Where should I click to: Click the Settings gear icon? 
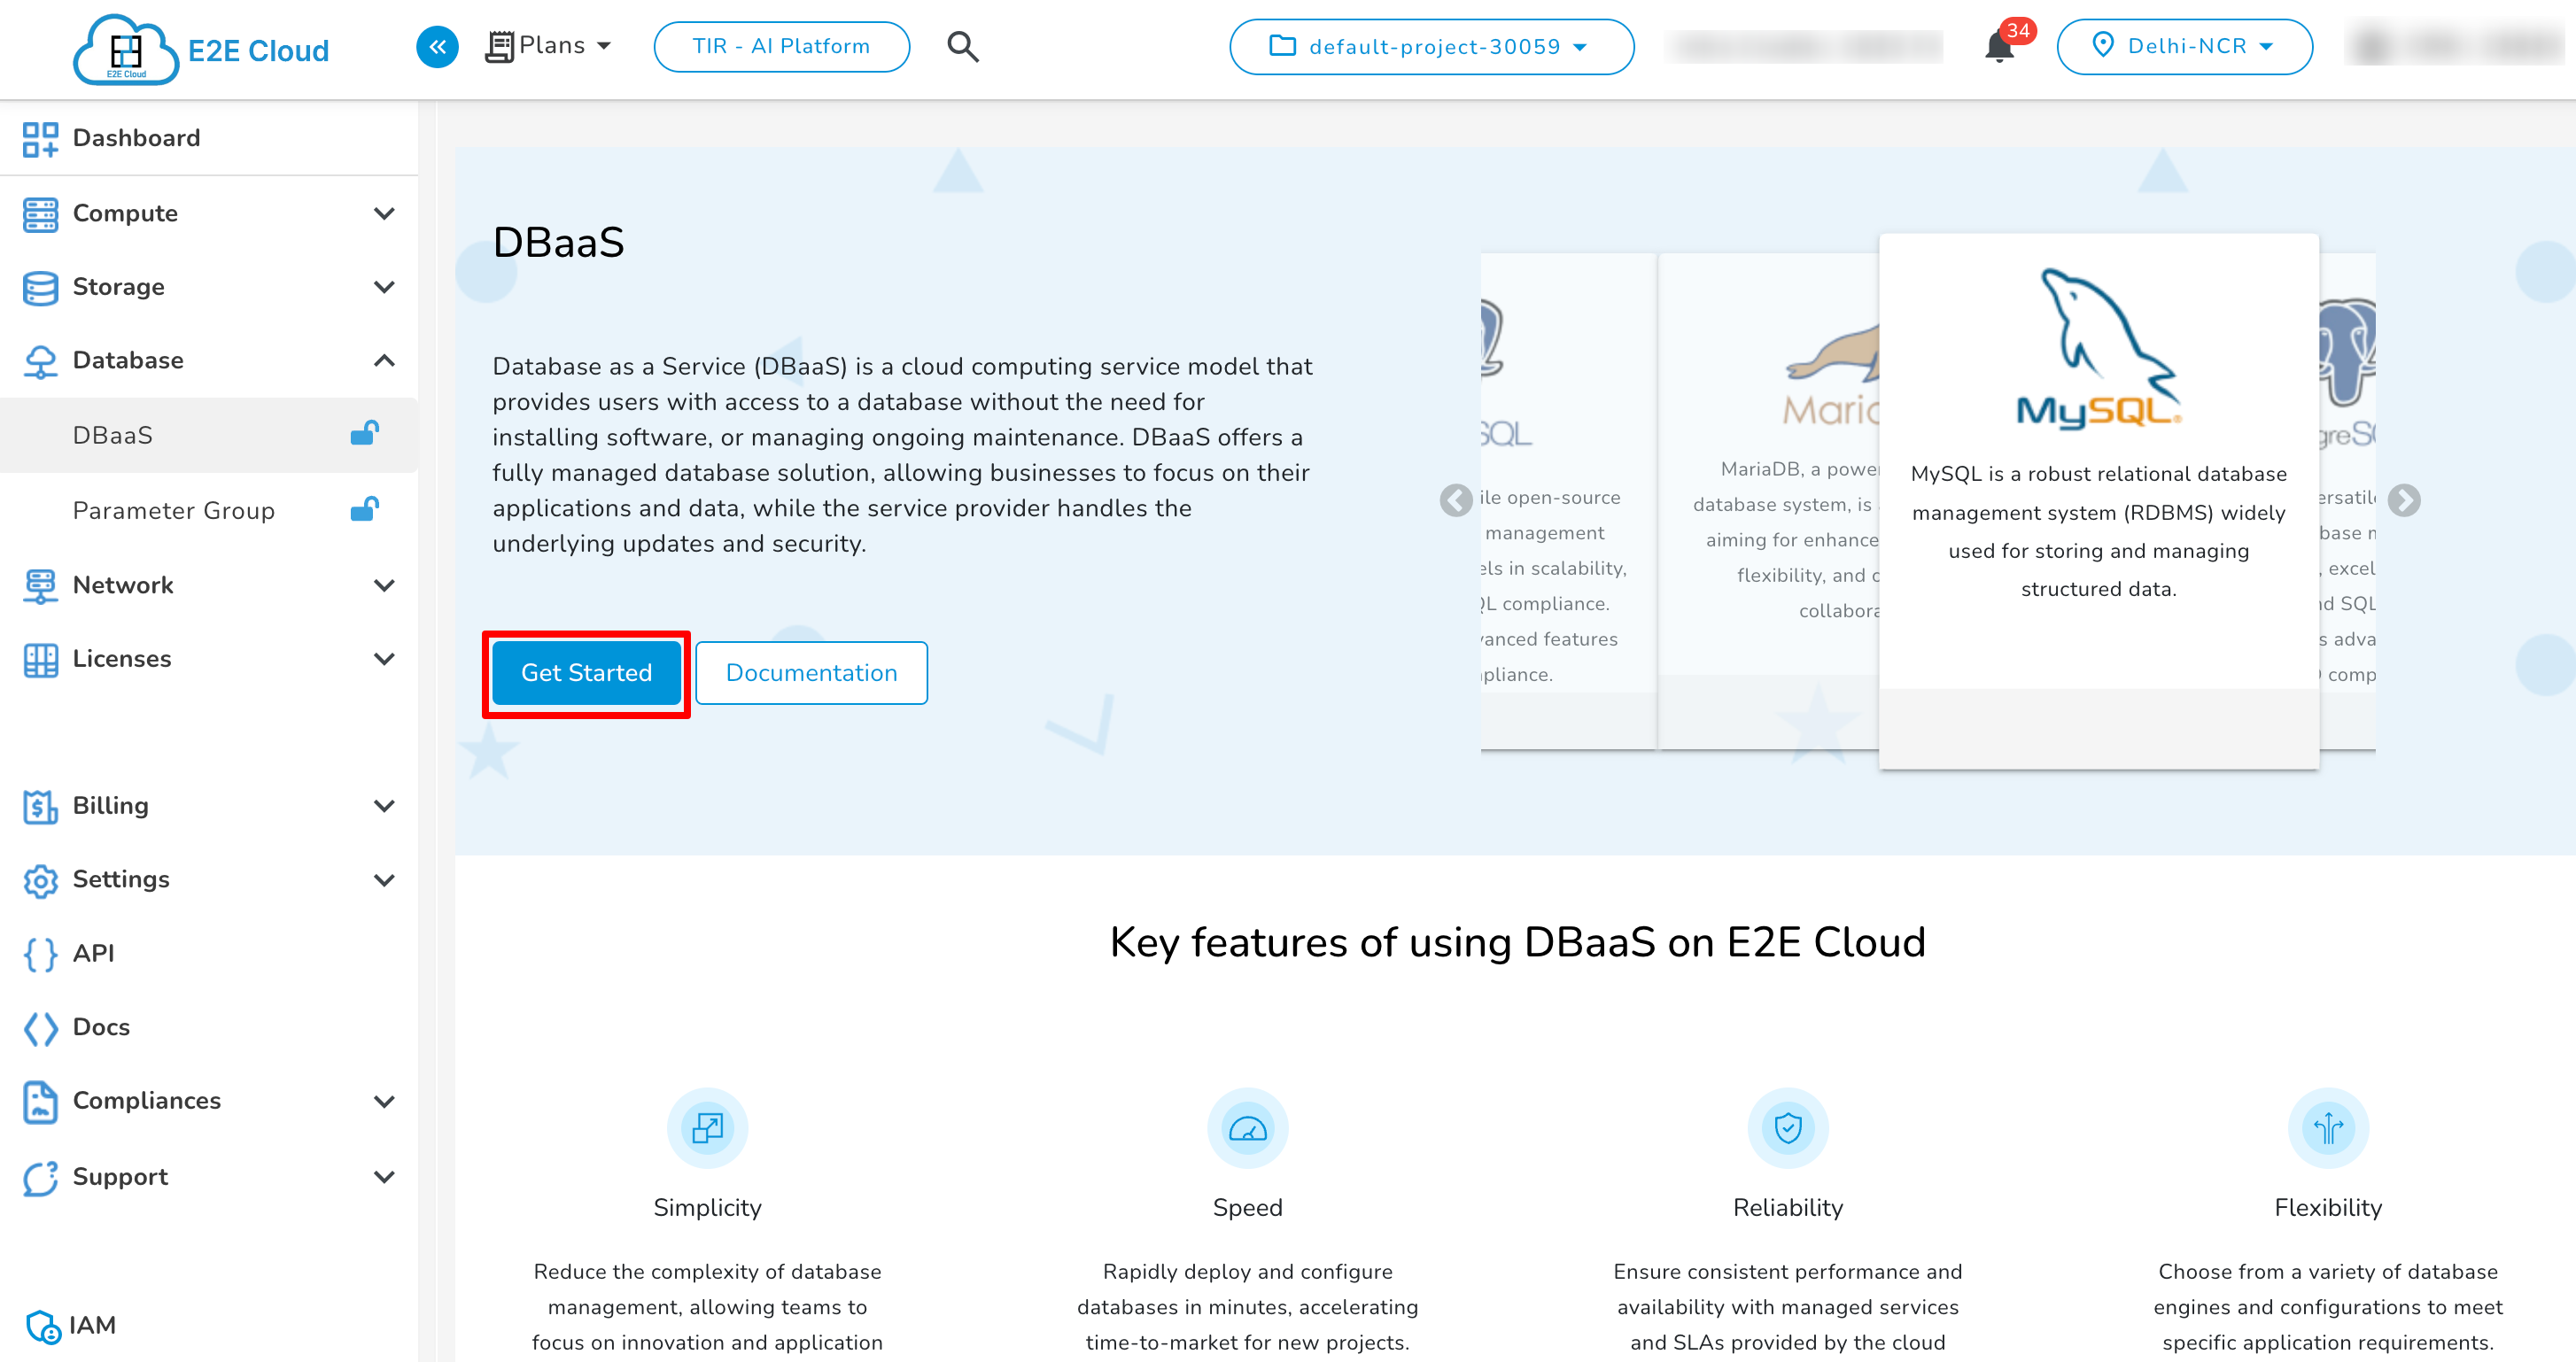coord(40,880)
